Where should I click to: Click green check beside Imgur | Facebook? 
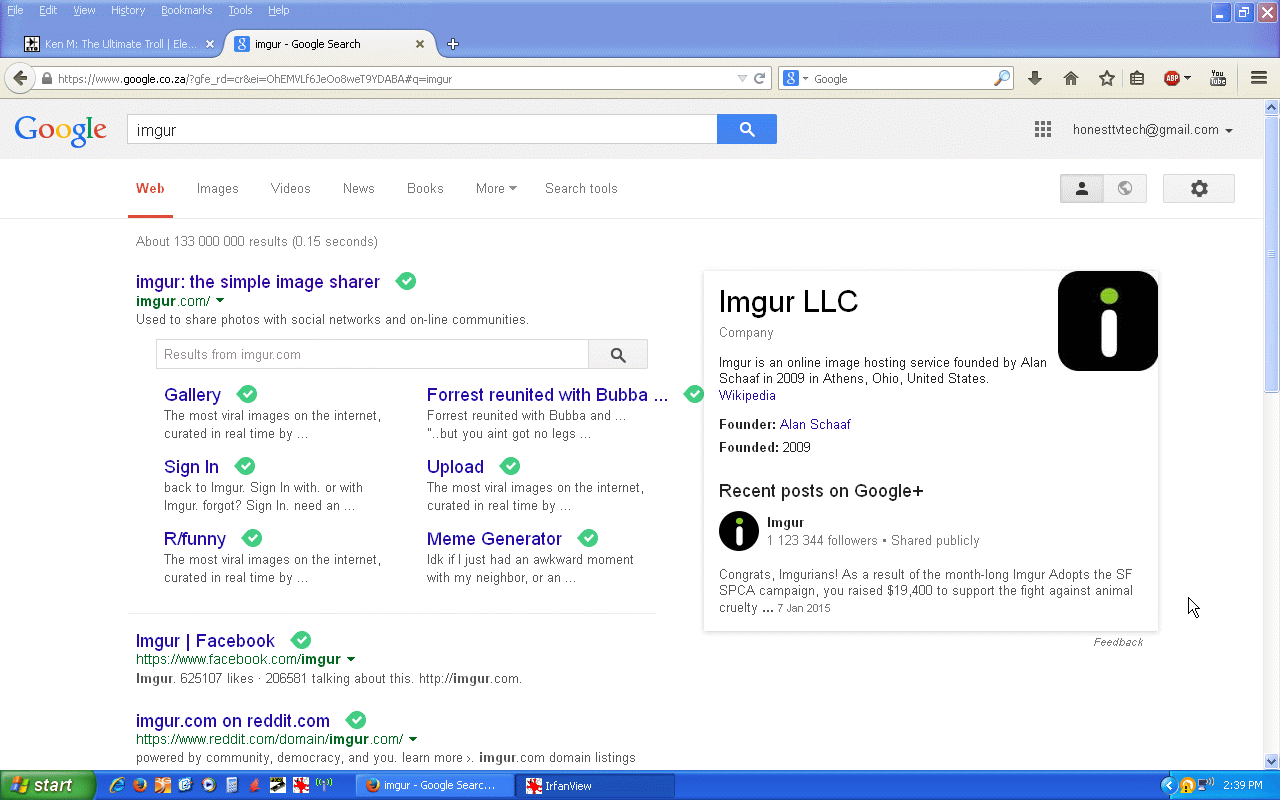coord(301,640)
